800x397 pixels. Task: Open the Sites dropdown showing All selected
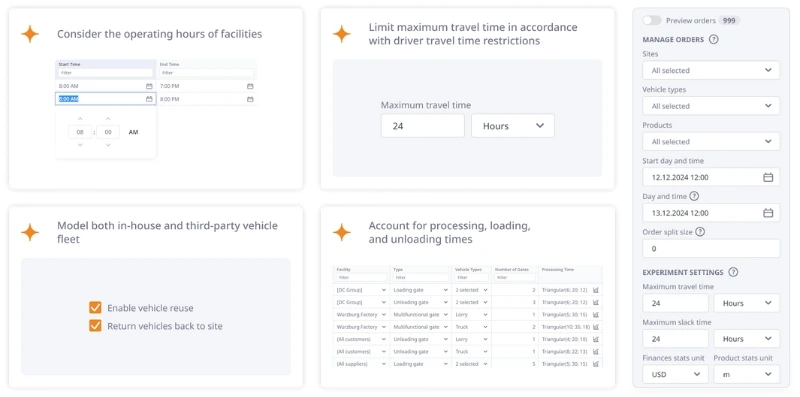click(711, 70)
